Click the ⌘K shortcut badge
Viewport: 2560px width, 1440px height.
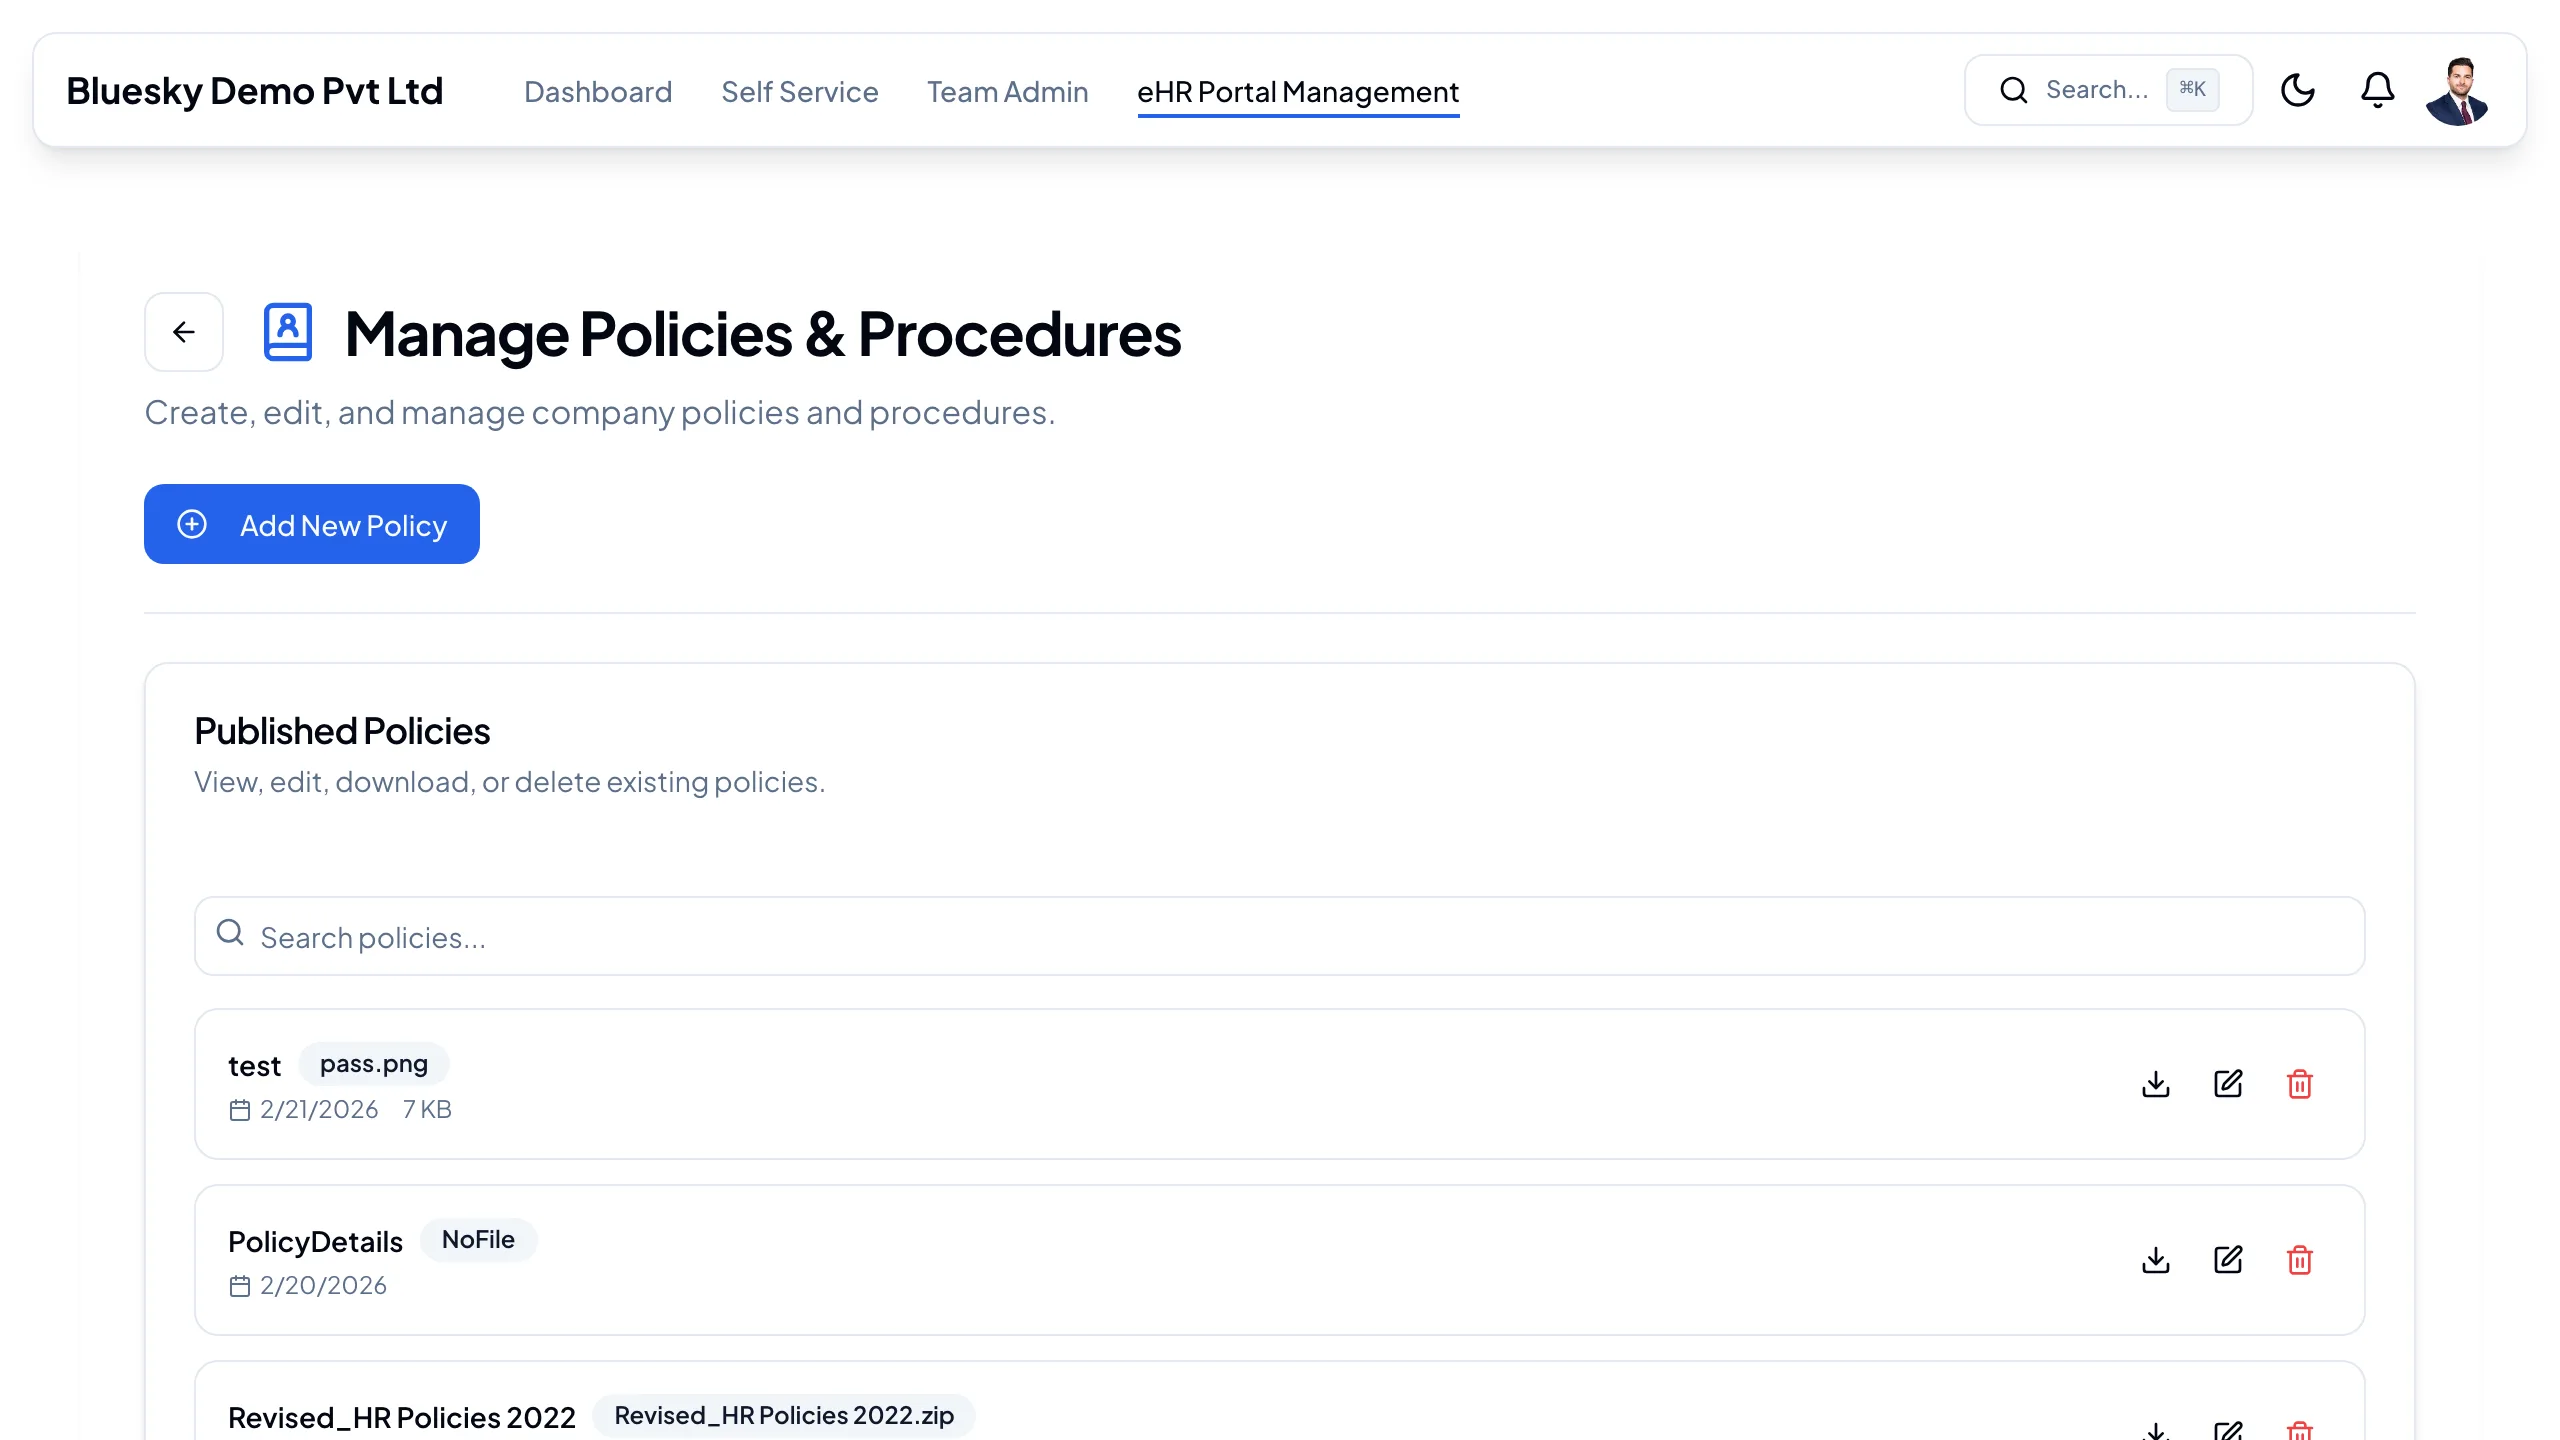pos(2193,89)
